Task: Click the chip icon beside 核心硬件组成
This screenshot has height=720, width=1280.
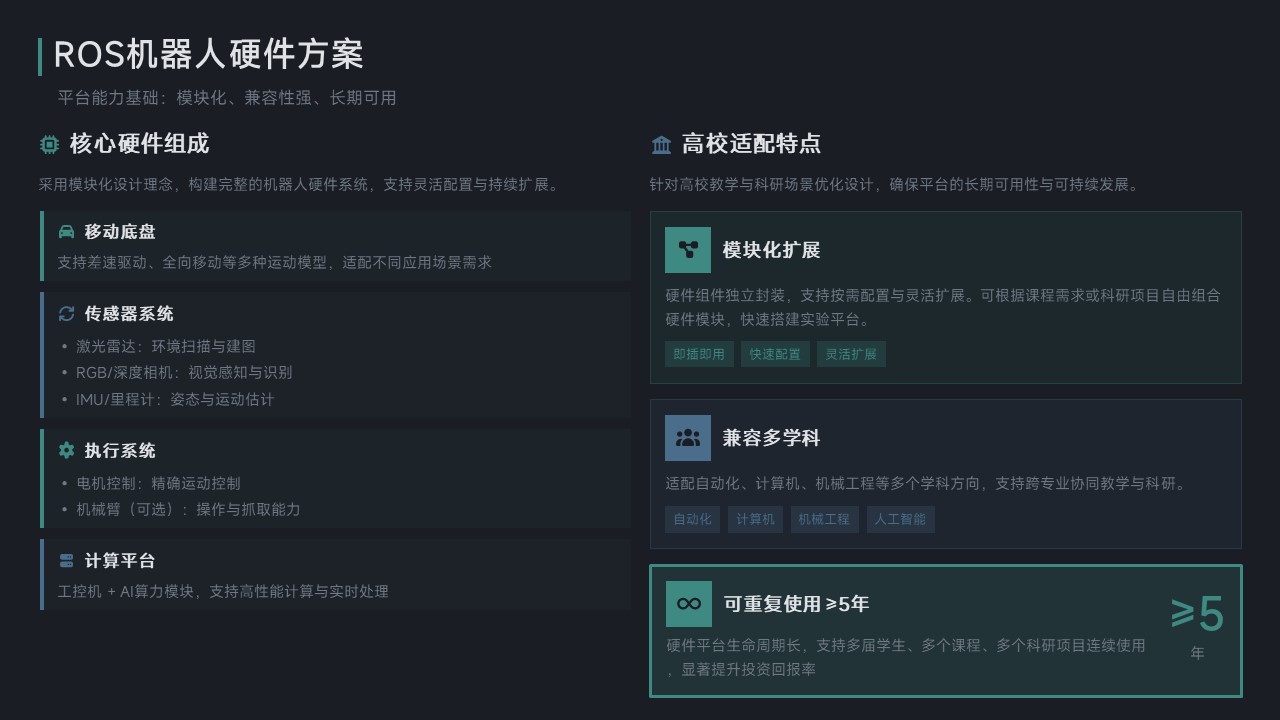Action: (49, 145)
